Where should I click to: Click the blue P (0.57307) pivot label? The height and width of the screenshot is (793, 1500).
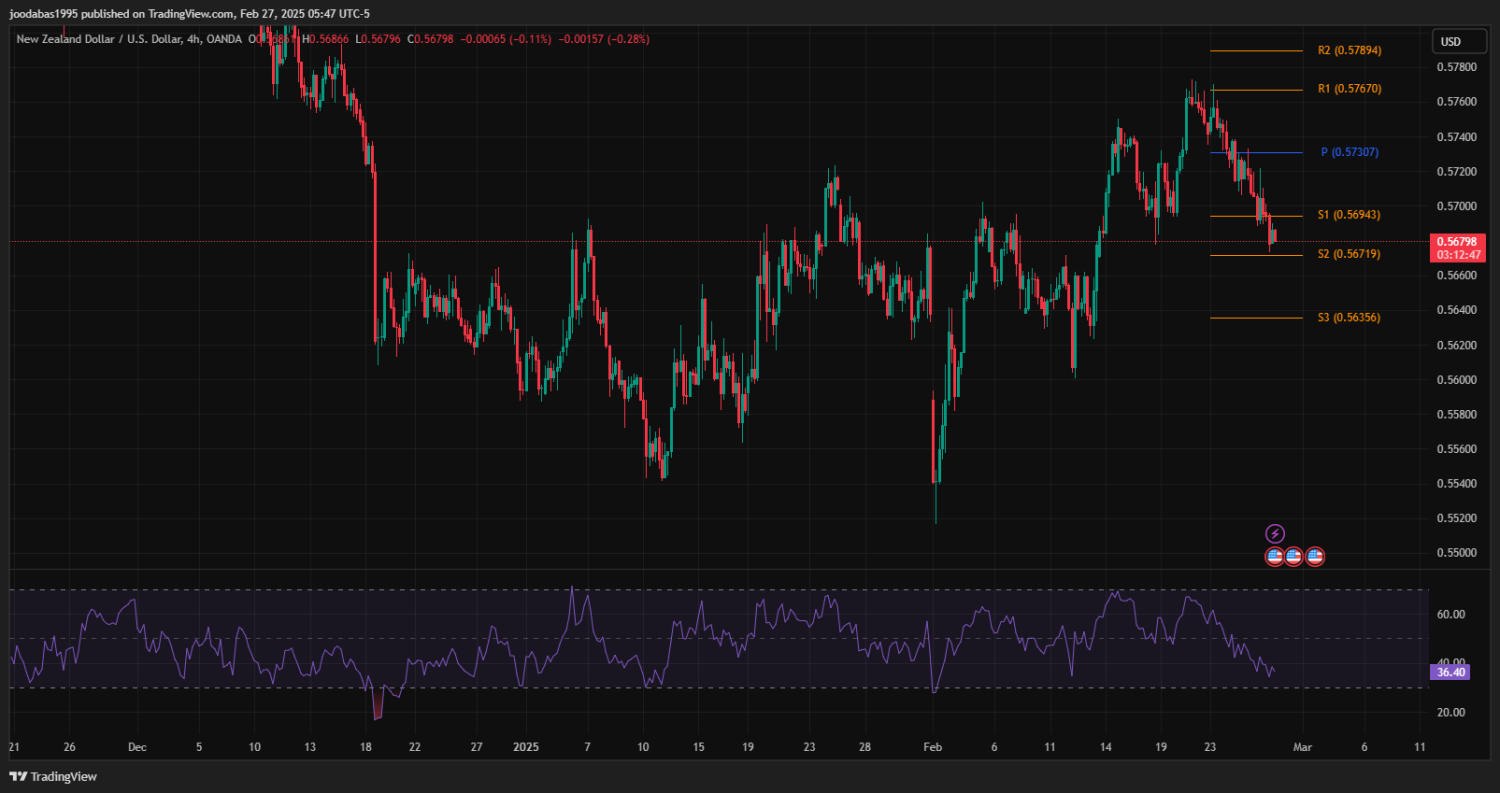coord(1349,152)
